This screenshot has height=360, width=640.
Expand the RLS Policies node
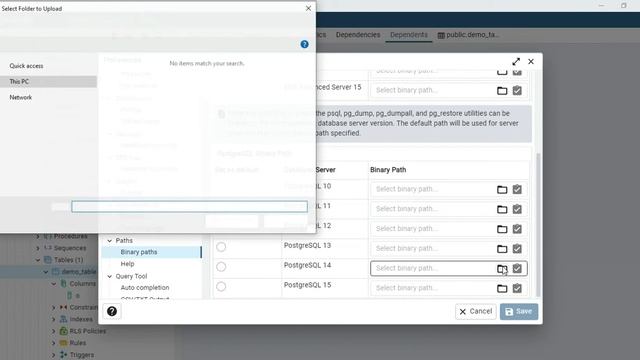click(53, 331)
